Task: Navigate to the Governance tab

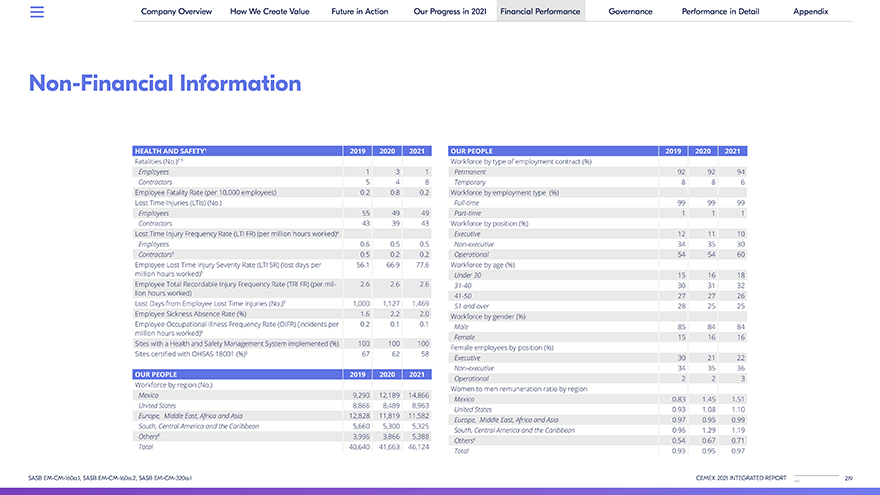Action: point(630,11)
